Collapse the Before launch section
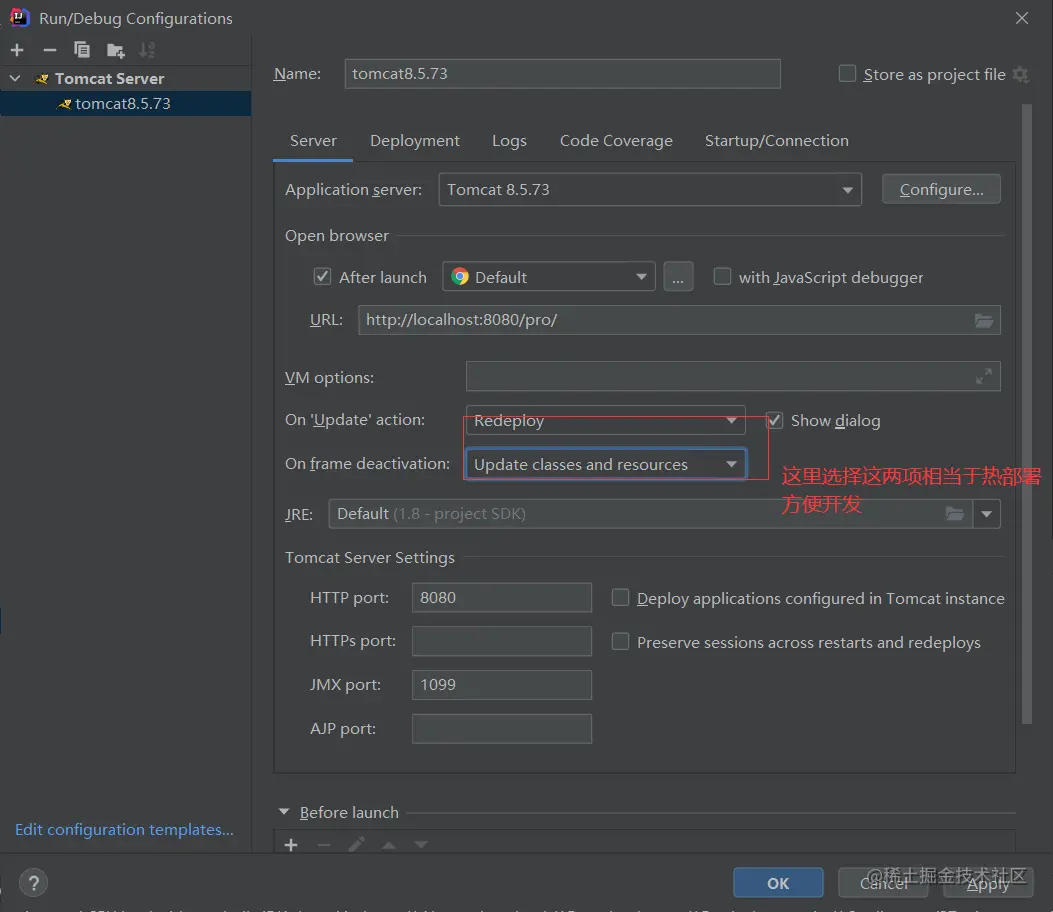The image size is (1053, 912). [x=284, y=812]
